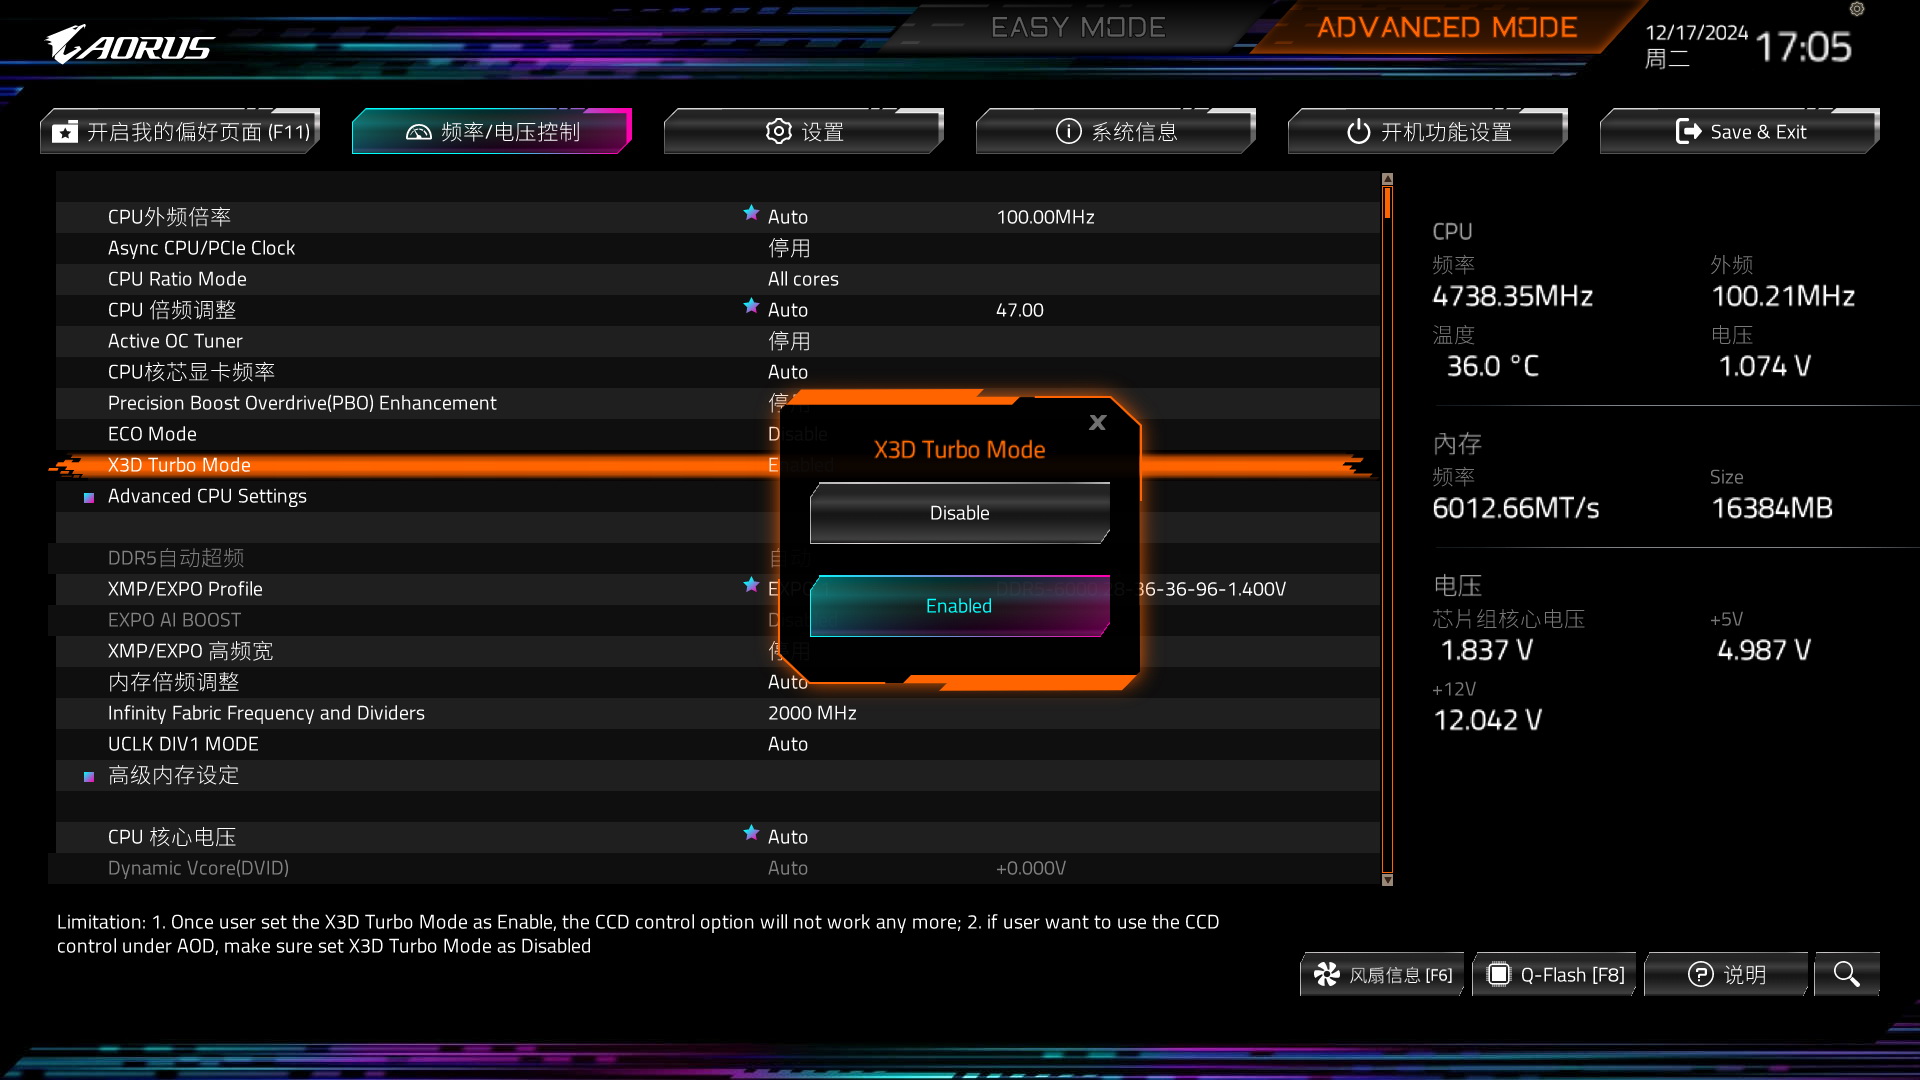The image size is (1920, 1080).
Task: Open CPU外频倍率 Auto value dropdown
Action: point(788,217)
